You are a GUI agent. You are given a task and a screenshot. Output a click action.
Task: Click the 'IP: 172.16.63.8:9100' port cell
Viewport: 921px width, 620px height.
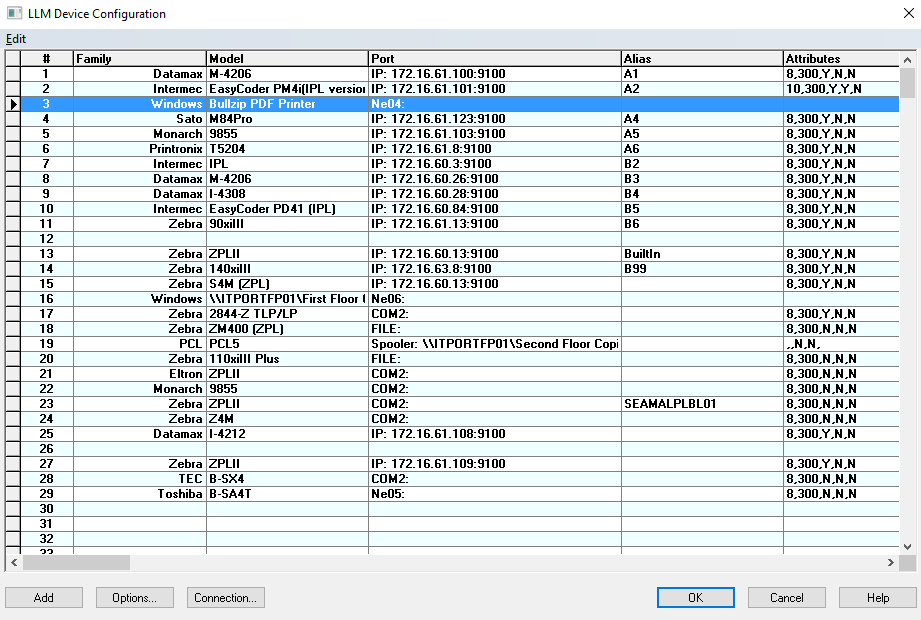[x=495, y=269]
